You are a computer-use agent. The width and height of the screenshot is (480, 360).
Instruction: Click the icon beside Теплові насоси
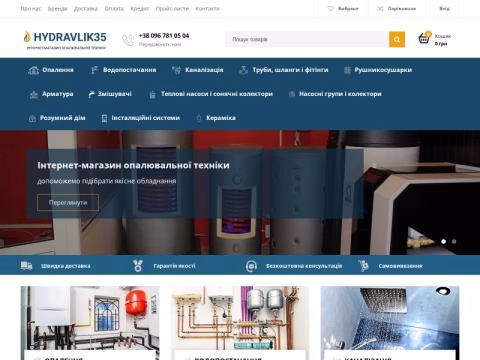tap(152, 94)
